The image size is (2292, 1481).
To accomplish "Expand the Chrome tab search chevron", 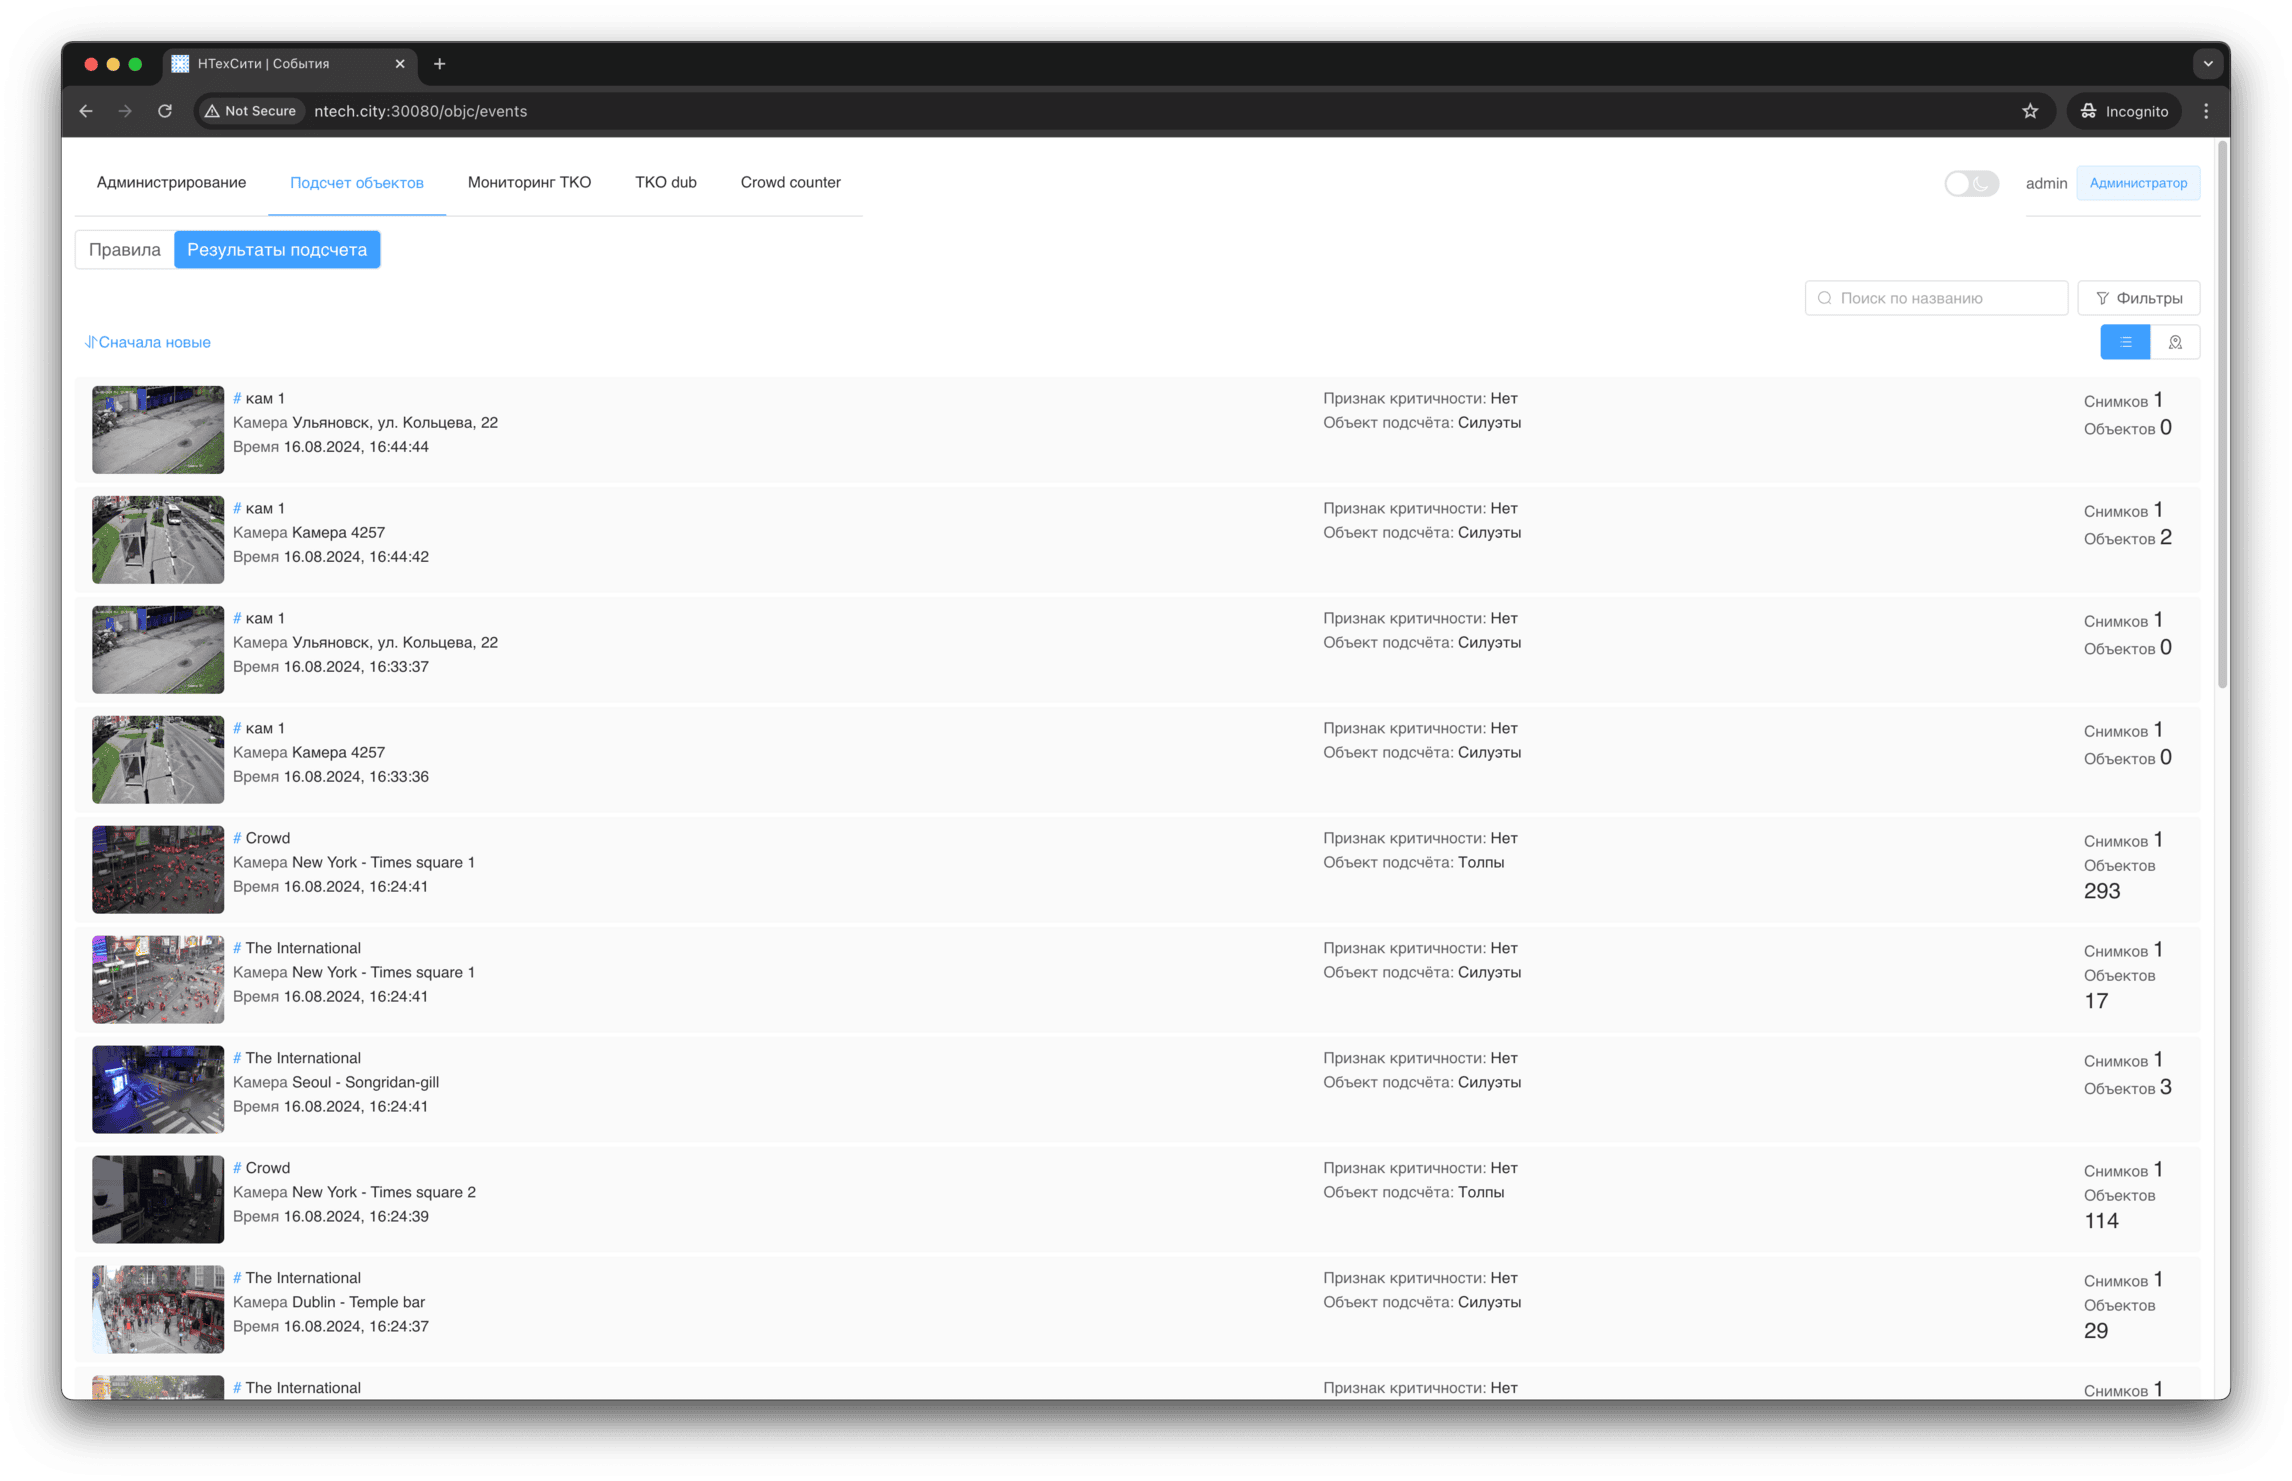I will 2207,64.
